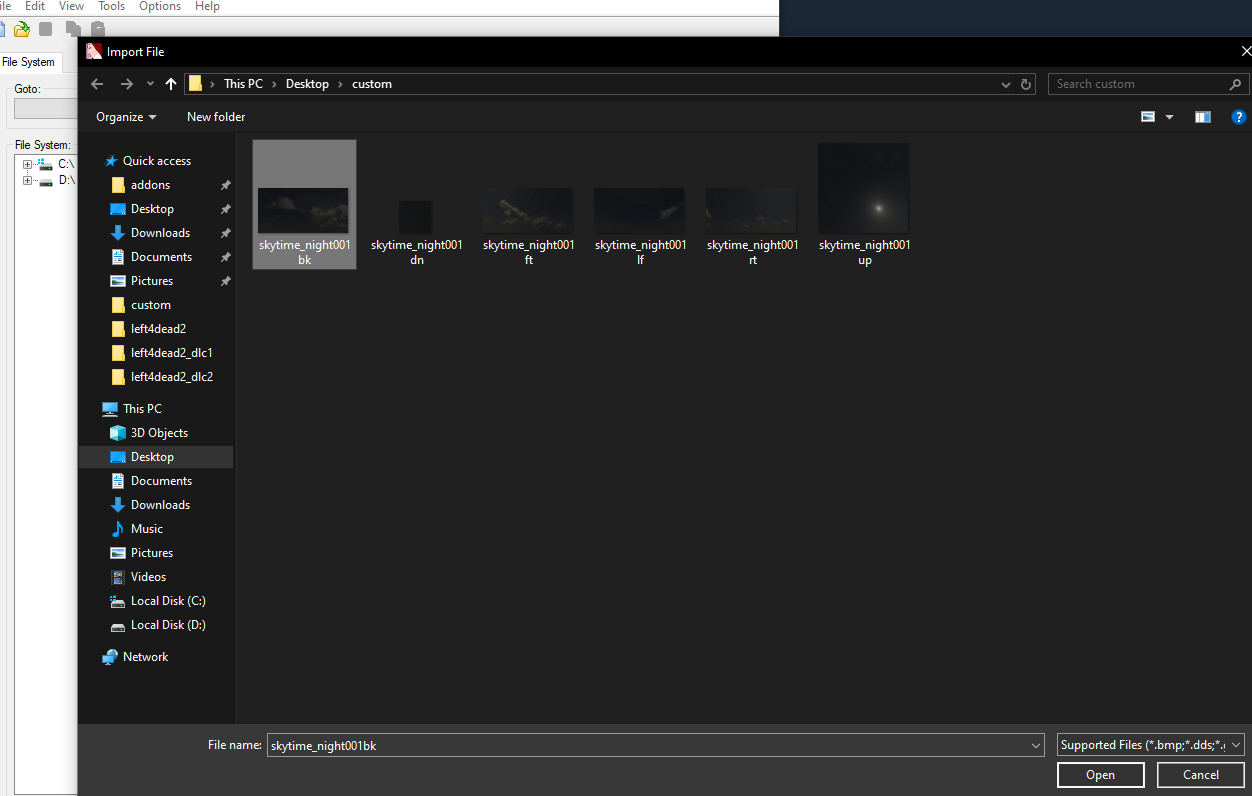This screenshot has width=1252, height=796.
Task: Open Tools menu in VTFEdit
Action: 111,6
